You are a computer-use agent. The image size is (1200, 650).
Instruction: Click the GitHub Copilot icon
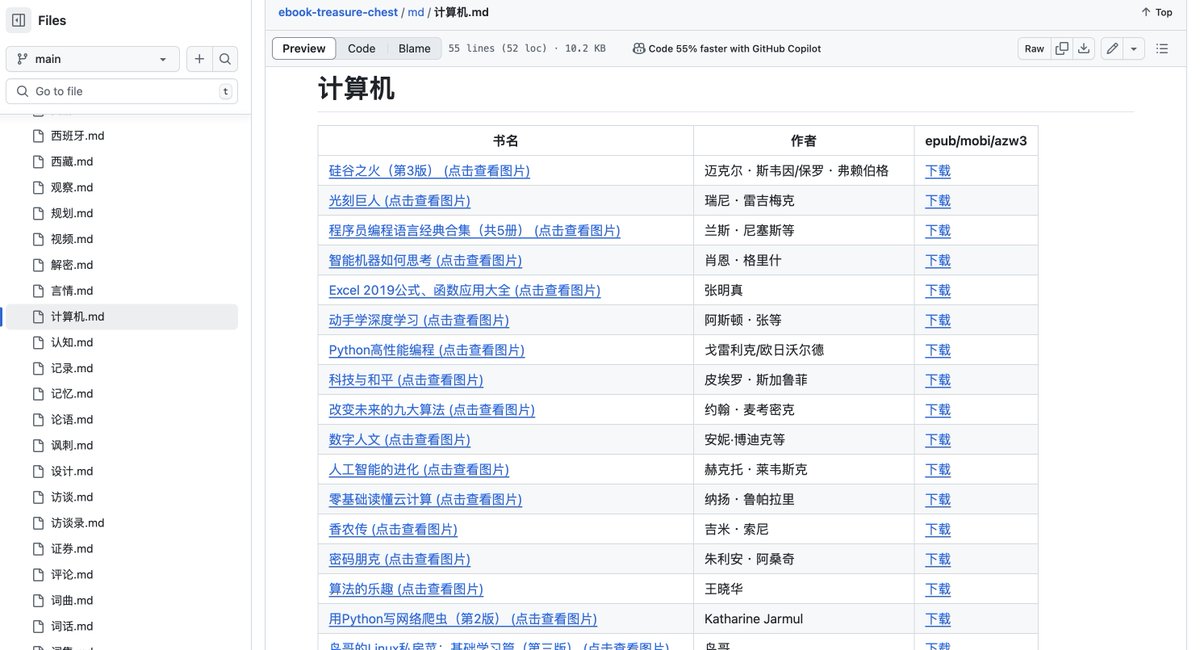pos(638,47)
